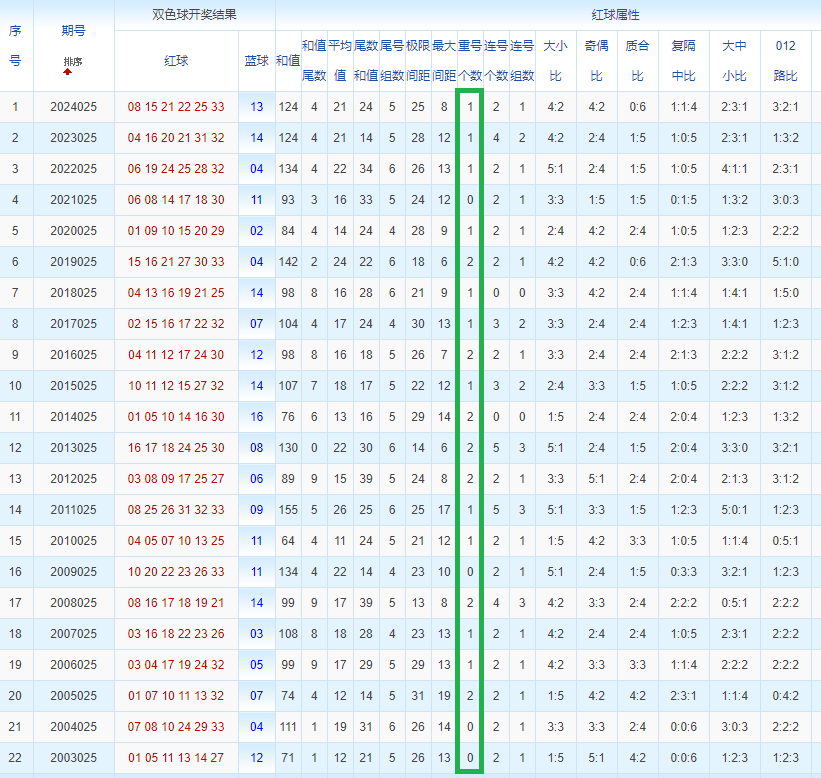821x778 pixels.
Task: Click the 双色球开奖结果 header
Action: click(x=195, y=16)
